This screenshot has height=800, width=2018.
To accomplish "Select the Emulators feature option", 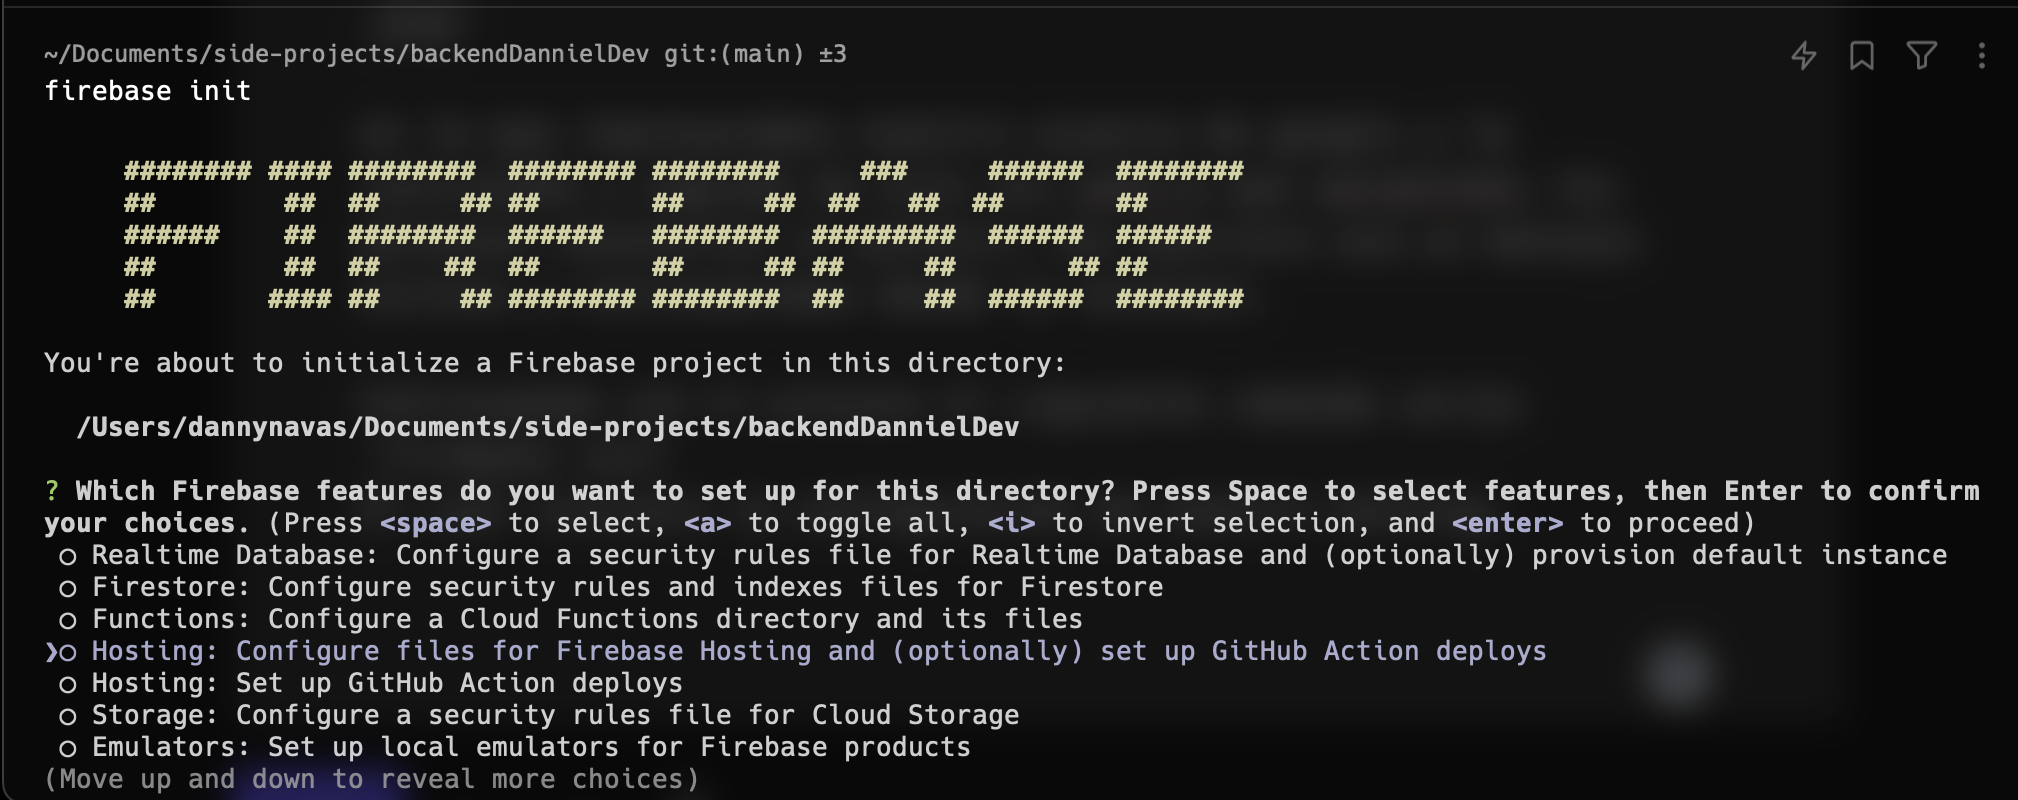I will tap(68, 748).
